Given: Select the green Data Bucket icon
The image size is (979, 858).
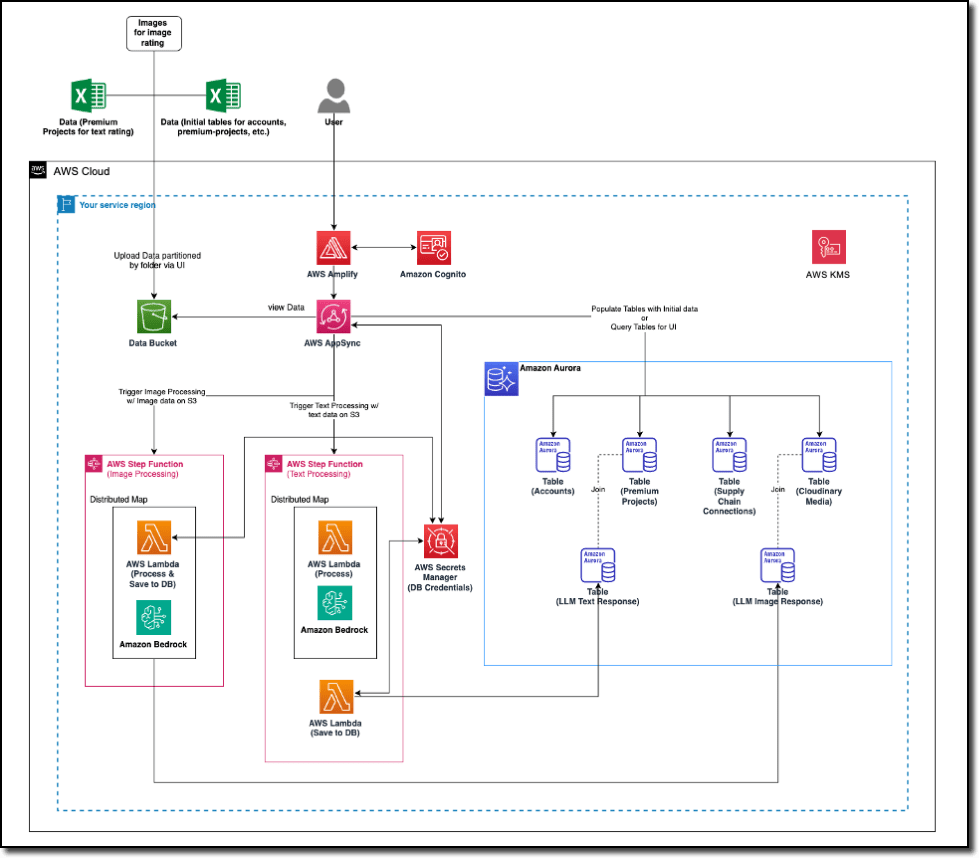Looking at the screenshot, I should 153,317.
